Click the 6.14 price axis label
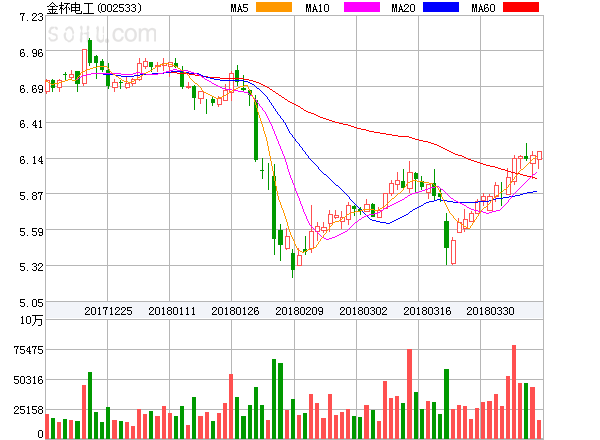Image resolution: width=600 pixels, height=440 pixels. 31,160
